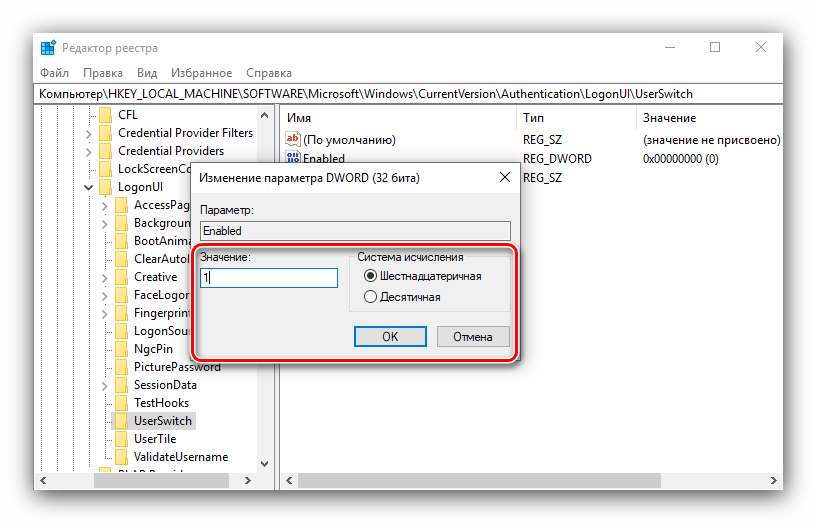The height and width of the screenshot is (523, 816).
Task: Click the DWORD icon next to Enabled
Action: [x=292, y=157]
